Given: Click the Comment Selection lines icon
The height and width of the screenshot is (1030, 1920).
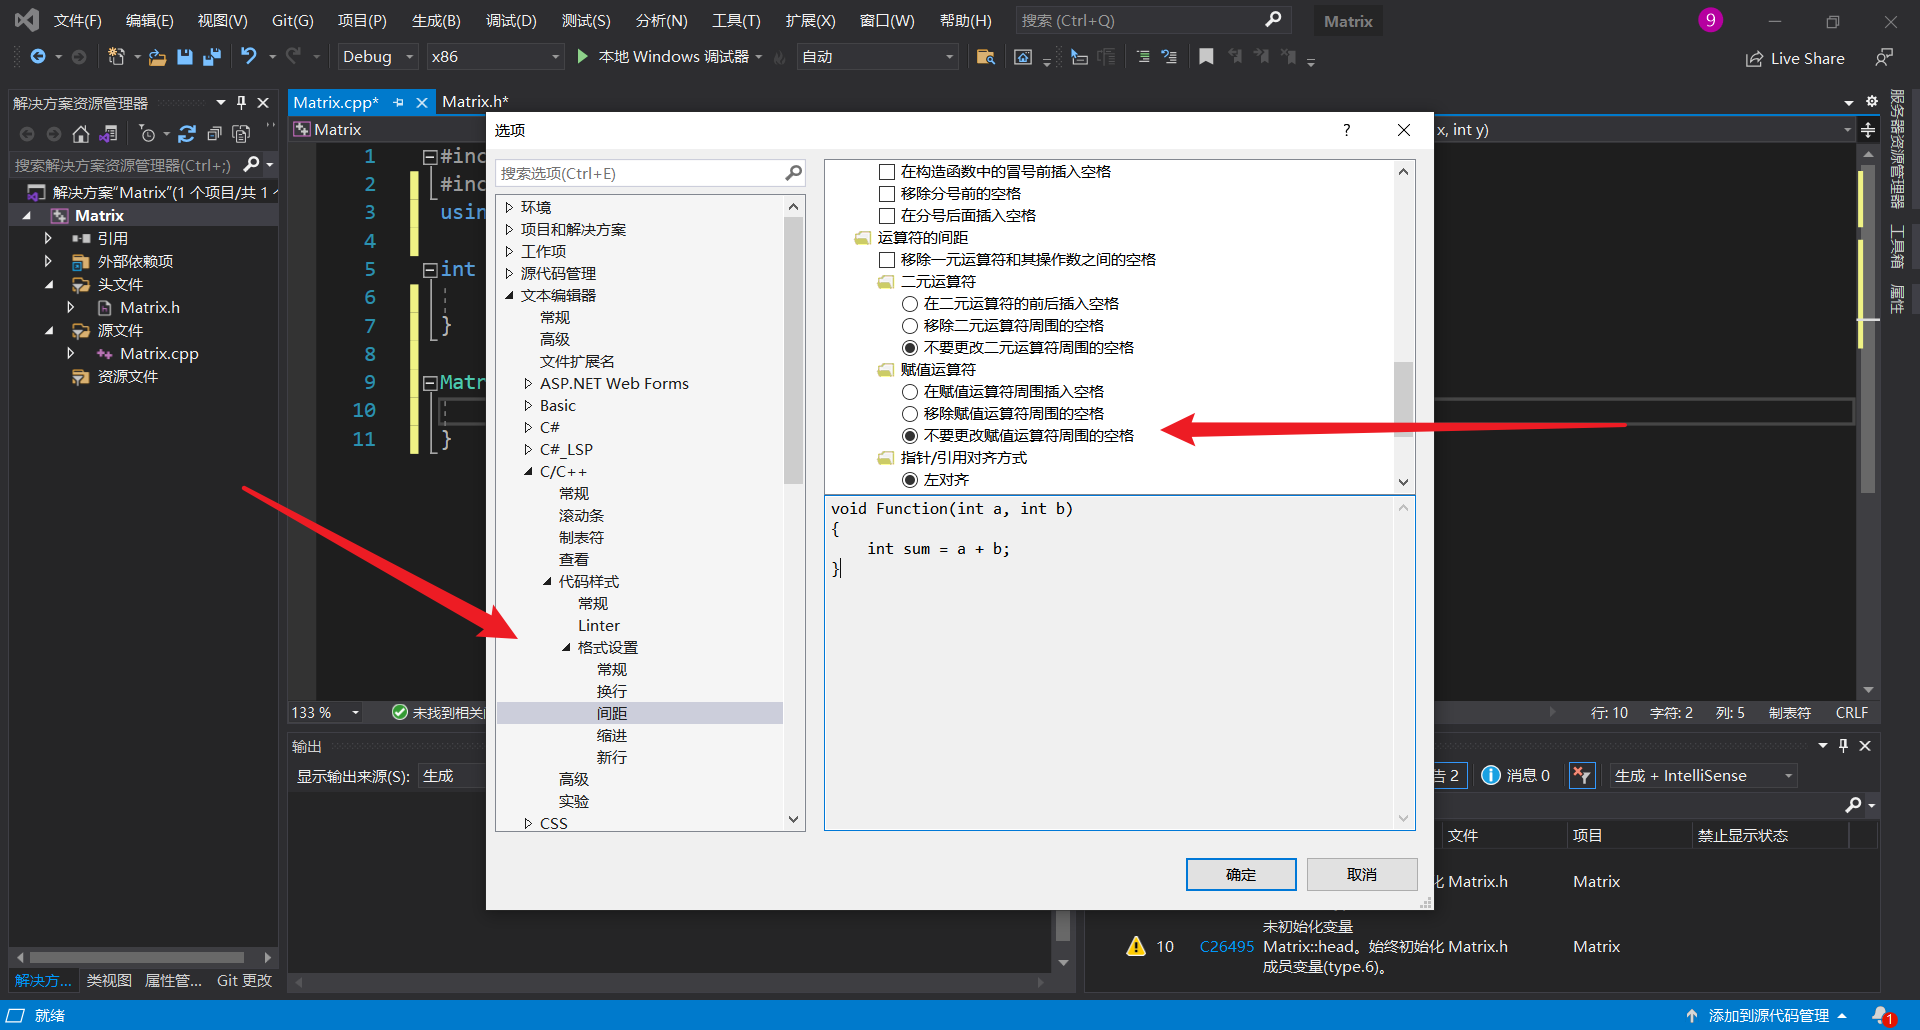Looking at the screenshot, I should [x=1143, y=57].
